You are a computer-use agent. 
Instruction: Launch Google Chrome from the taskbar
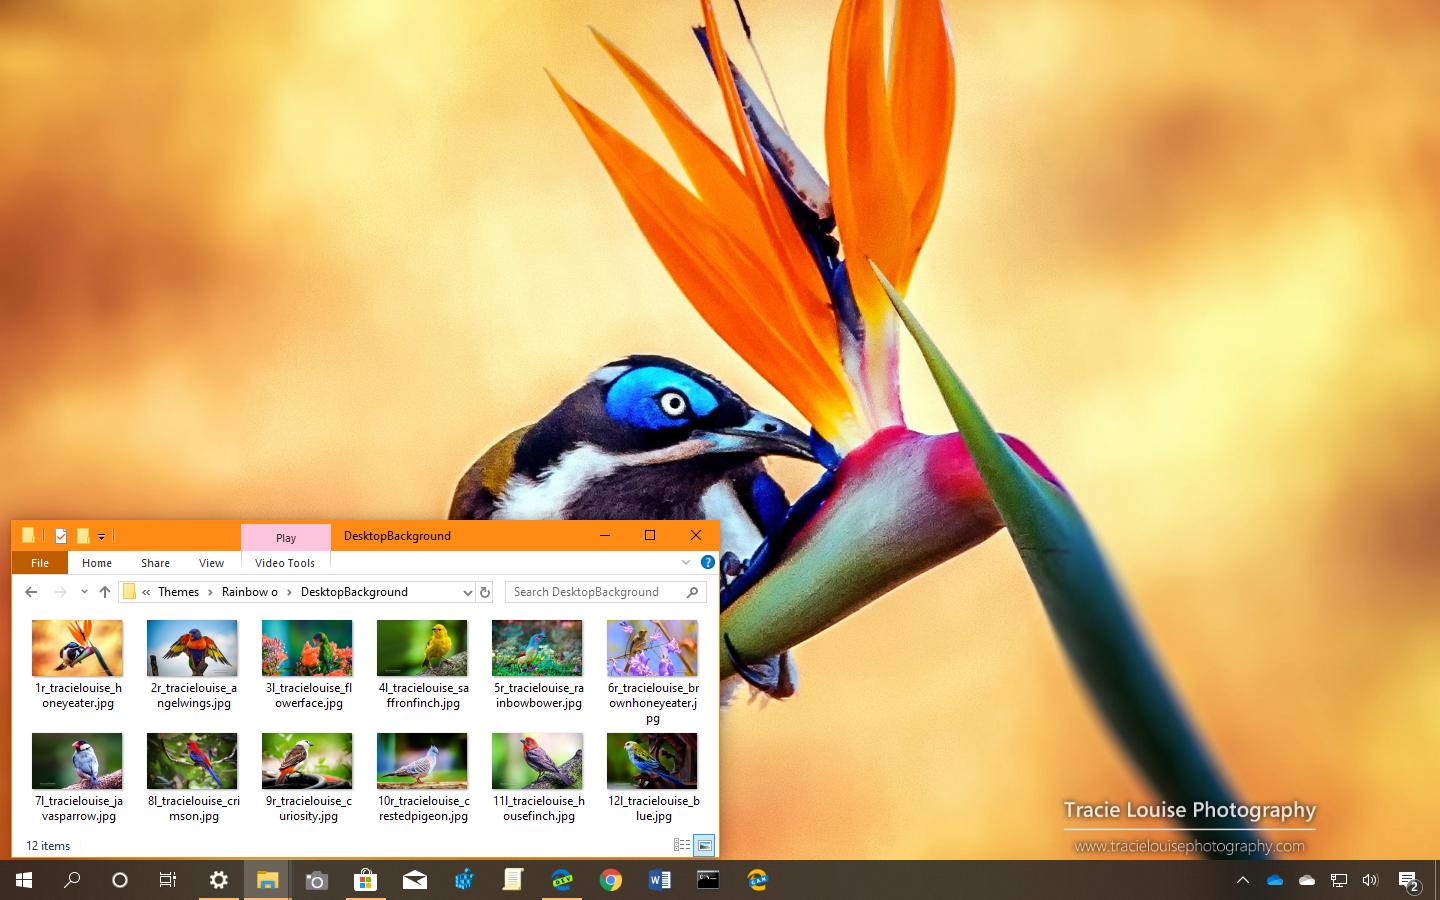[611, 880]
